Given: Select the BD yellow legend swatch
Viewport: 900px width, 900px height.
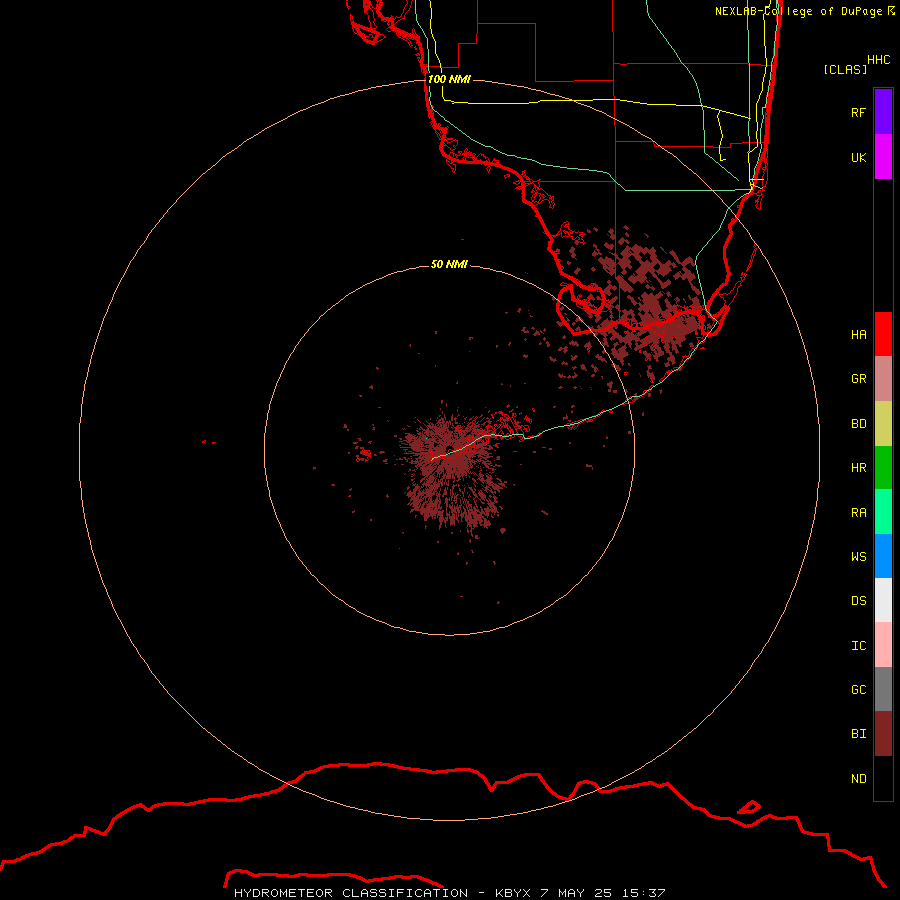Looking at the screenshot, I should coord(883,424).
